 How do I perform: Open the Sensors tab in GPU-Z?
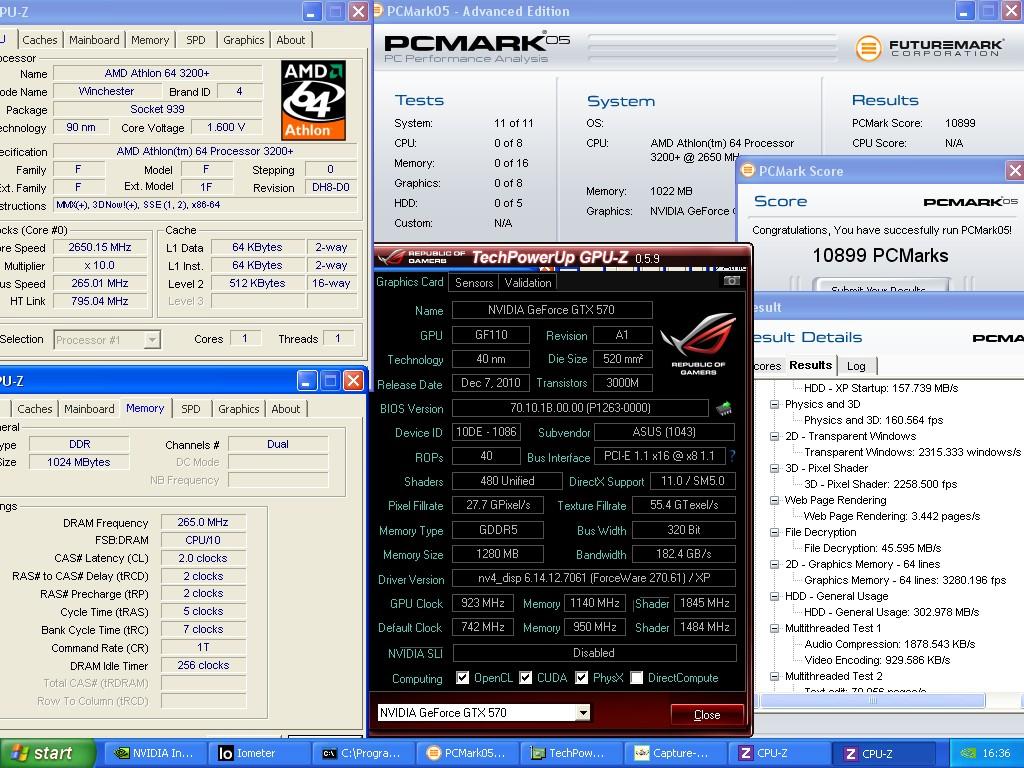pos(474,283)
